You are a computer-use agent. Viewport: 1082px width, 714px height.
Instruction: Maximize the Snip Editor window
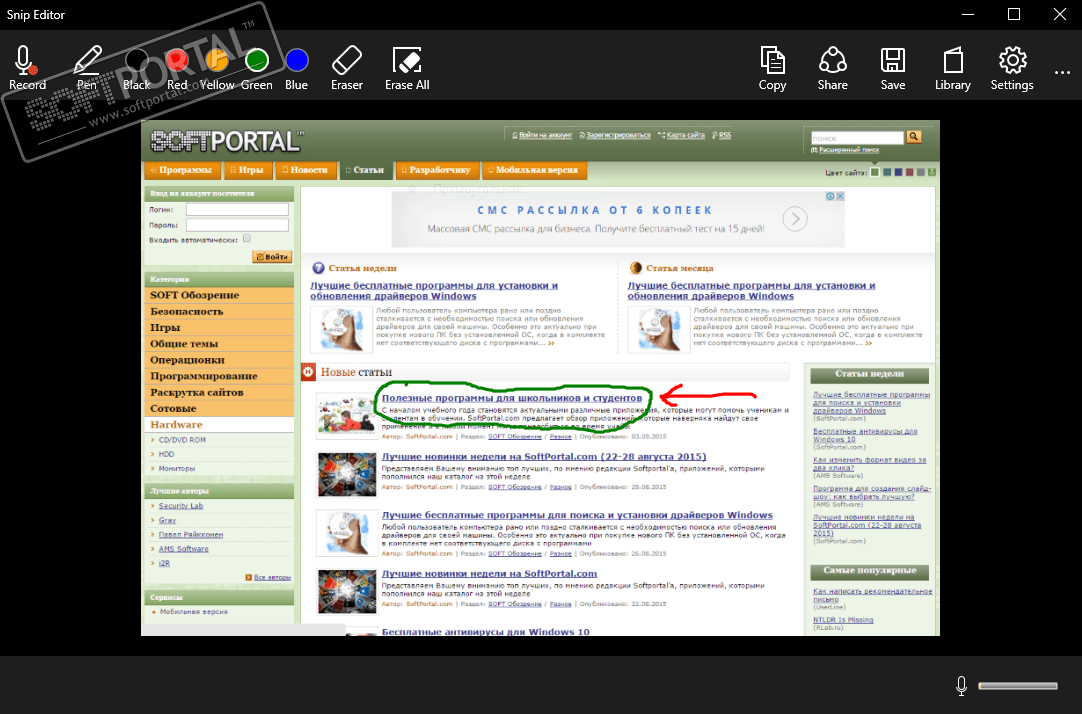coord(1014,14)
